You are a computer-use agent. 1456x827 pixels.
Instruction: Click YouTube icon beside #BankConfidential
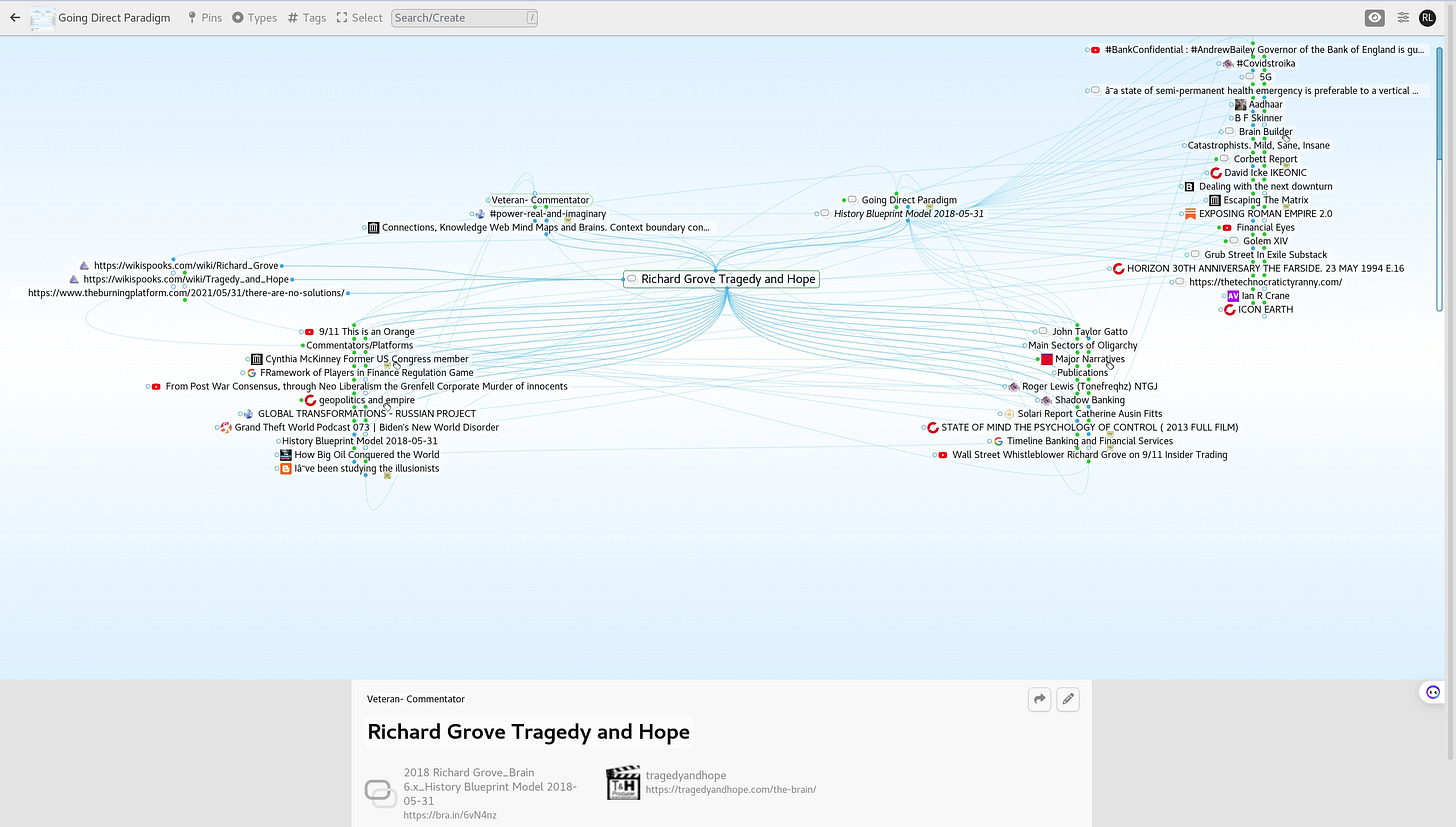click(1096, 50)
